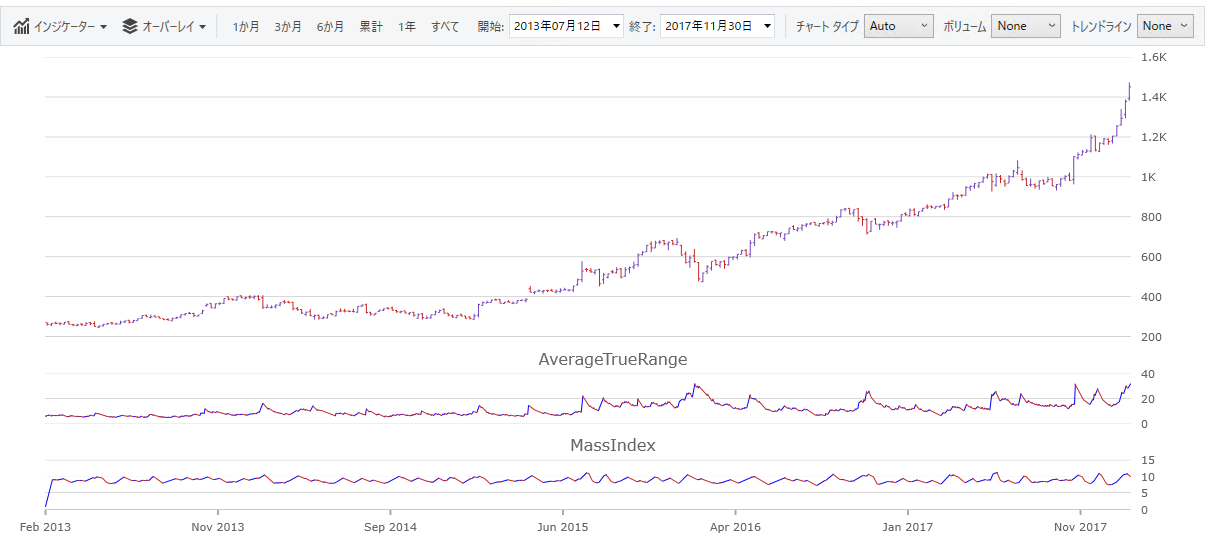Select the 累計 year-to-date range
This screenshot has width=1206, height=546.
pyautogui.click(x=371, y=26)
